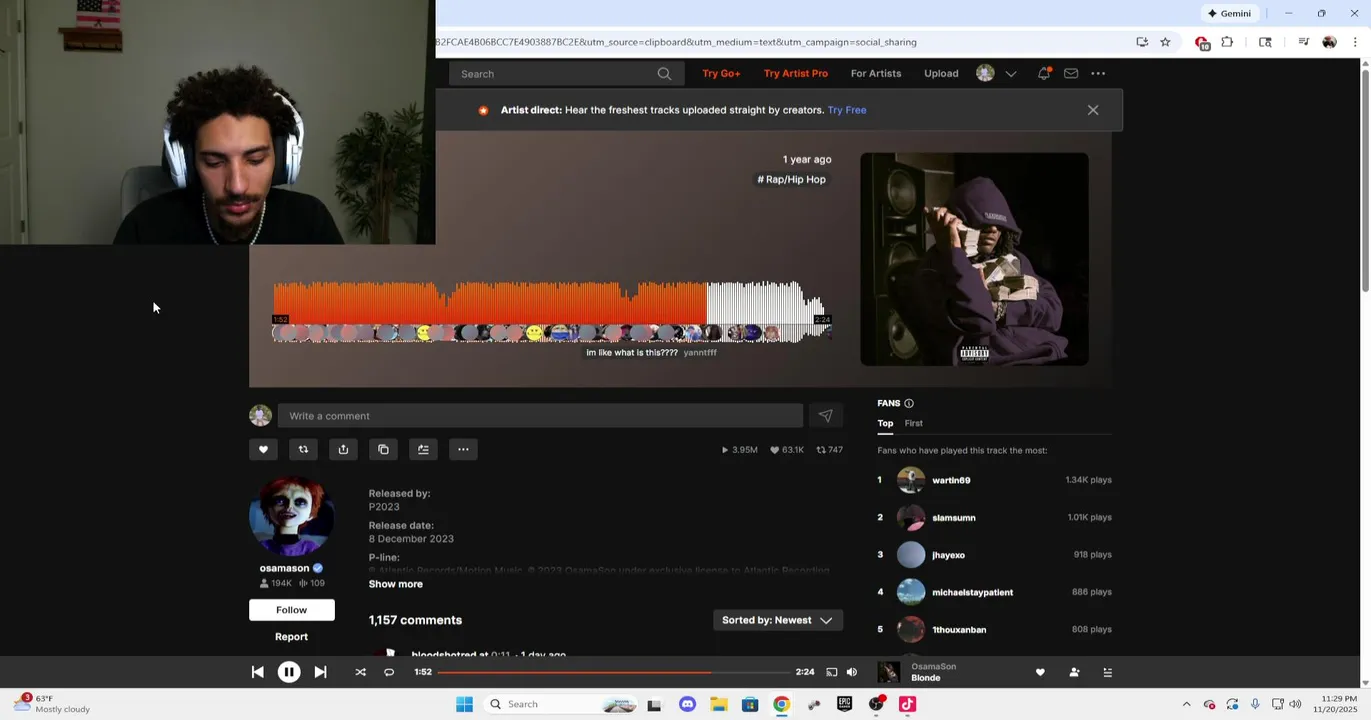The height and width of the screenshot is (720, 1371).
Task: Open the track's more options menu
Action: pos(463,449)
